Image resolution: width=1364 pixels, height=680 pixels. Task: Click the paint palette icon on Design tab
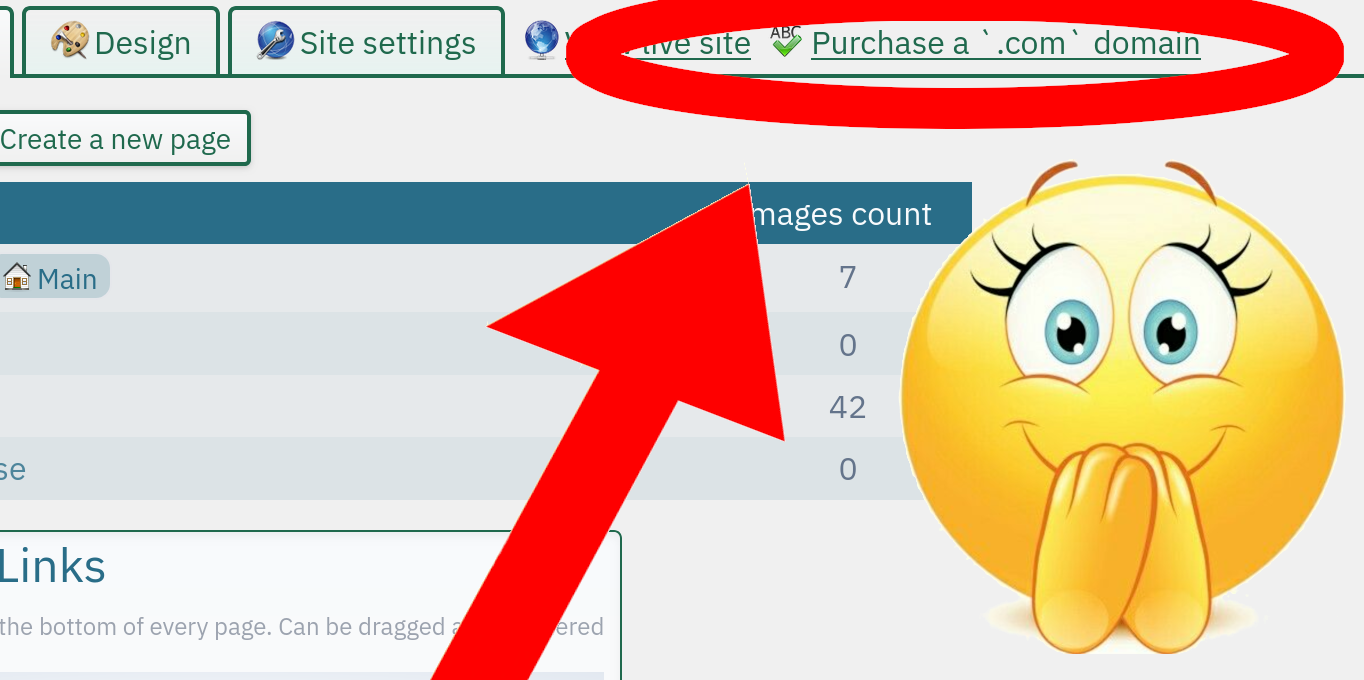[69, 42]
